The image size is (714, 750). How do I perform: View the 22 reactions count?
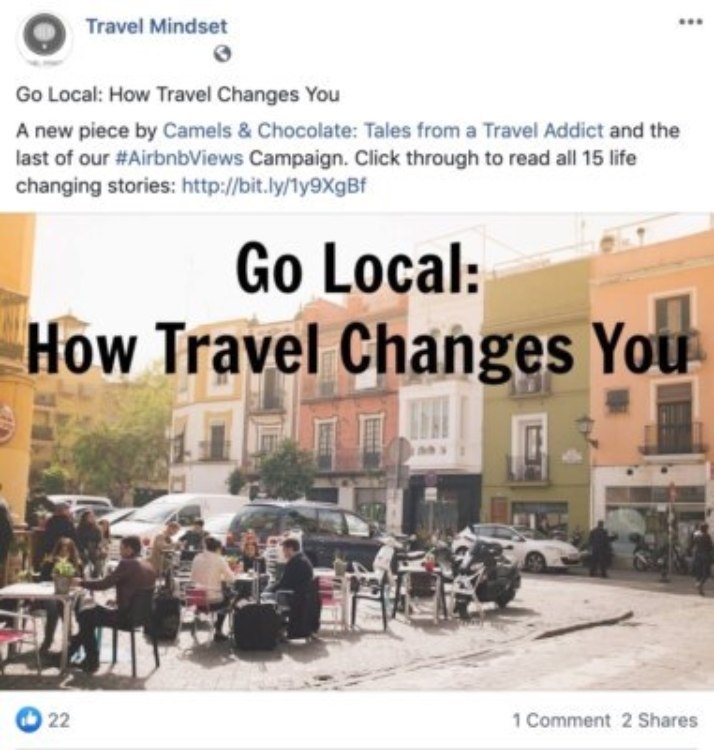[x=59, y=720]
